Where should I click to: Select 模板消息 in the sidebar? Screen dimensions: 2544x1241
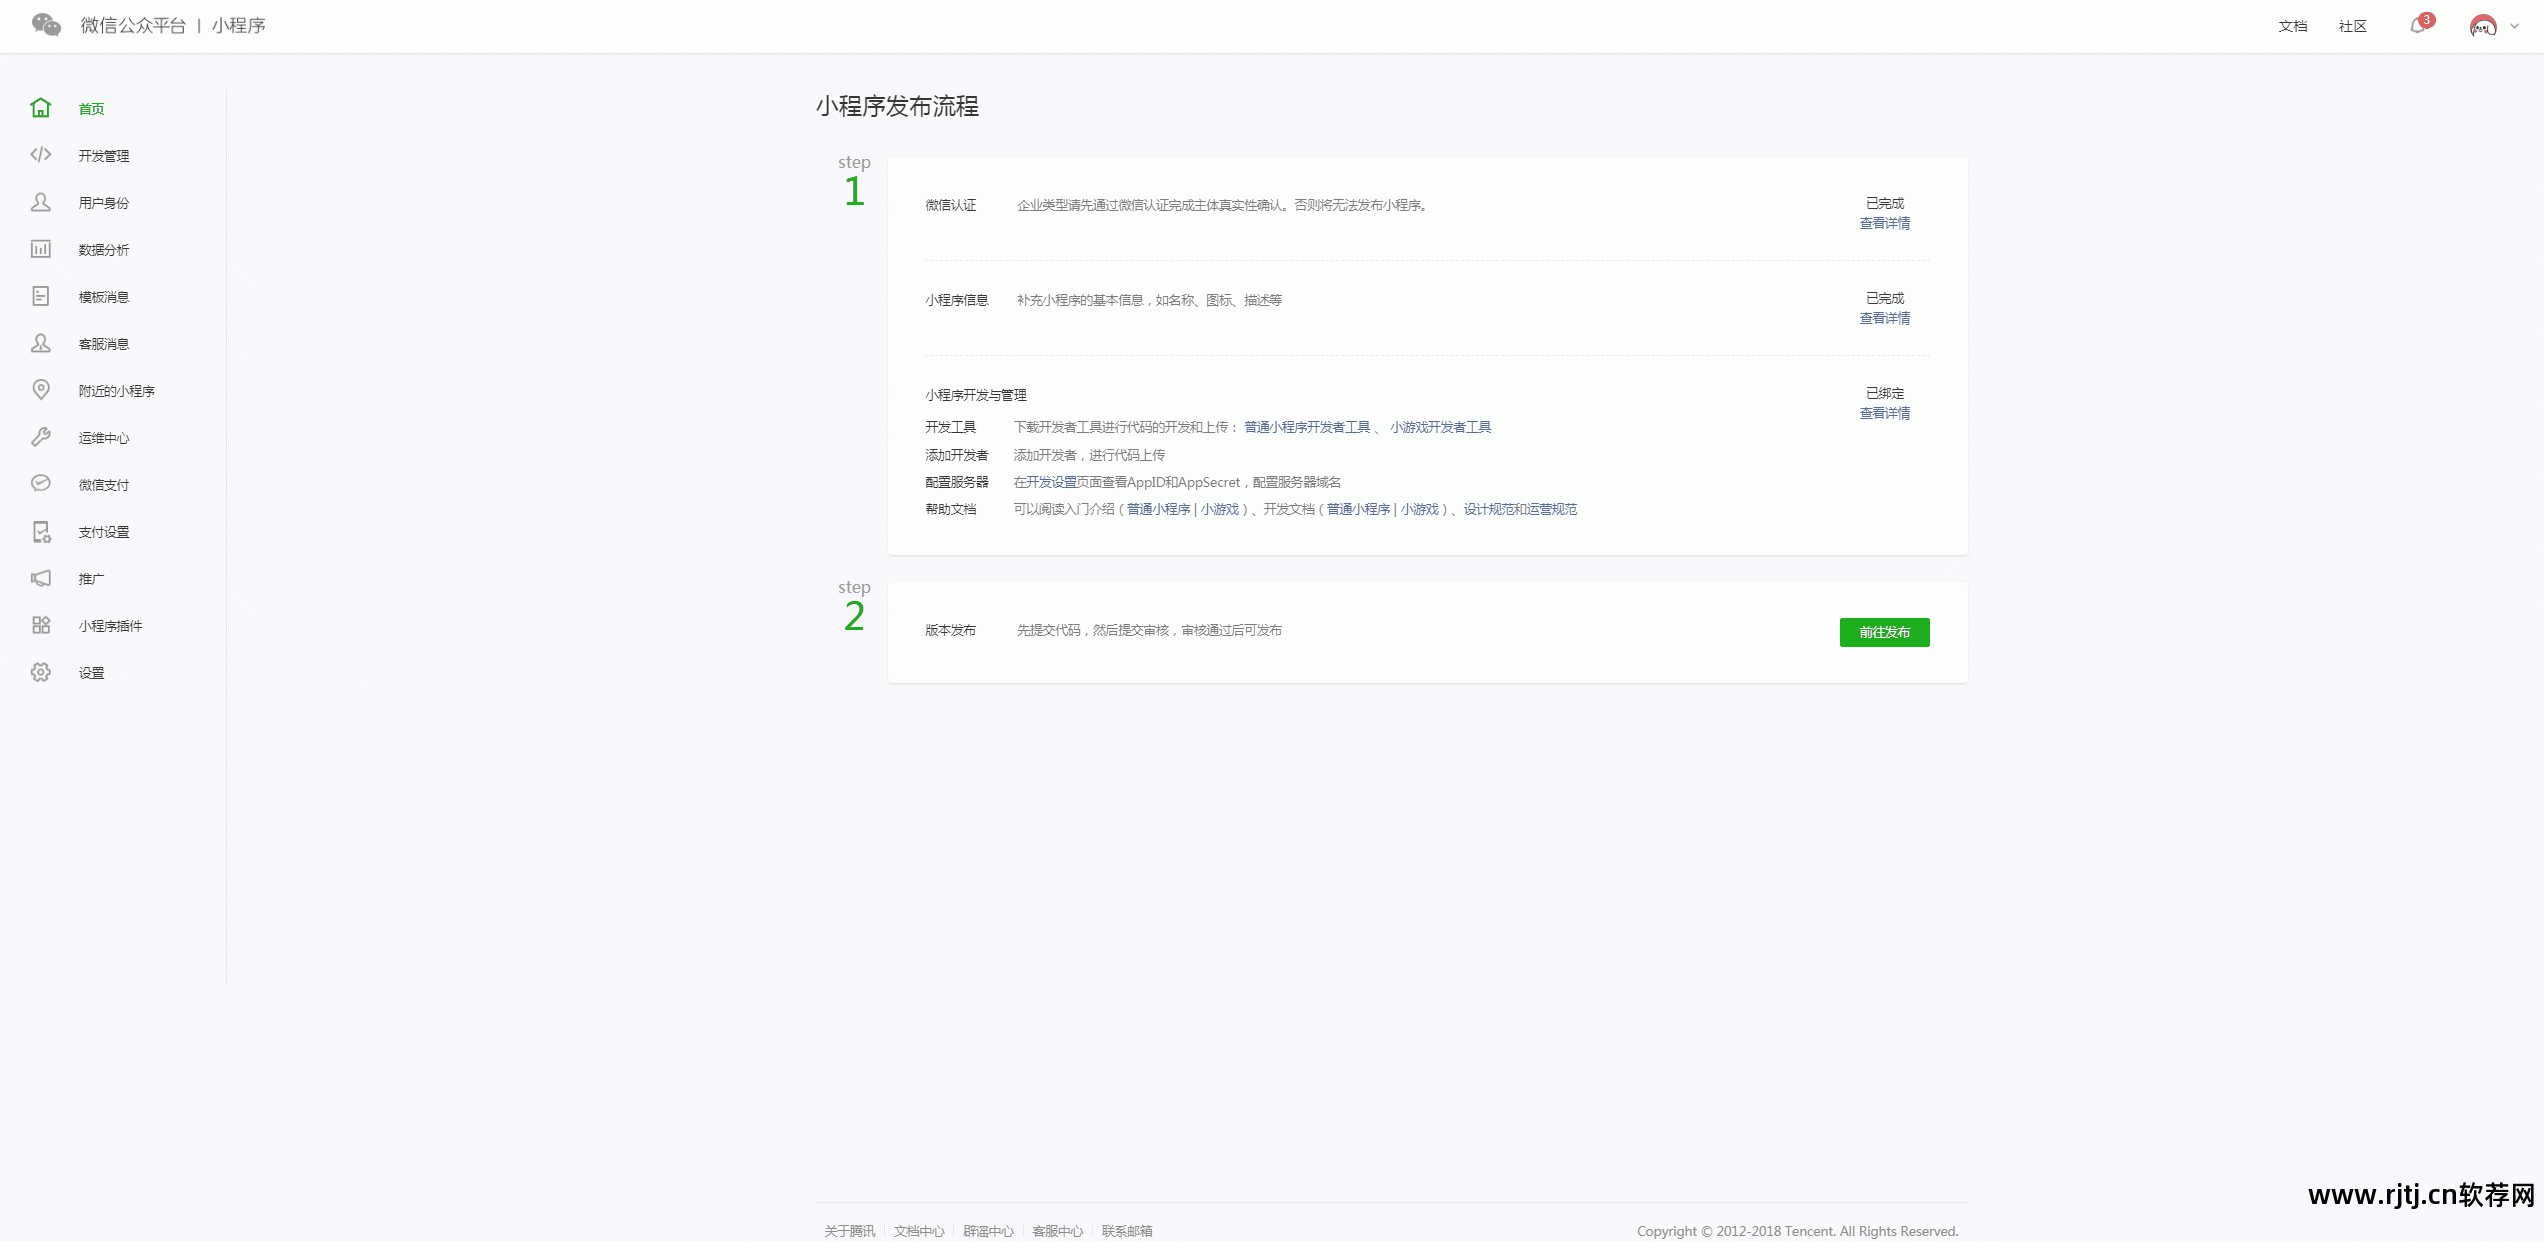103,297
